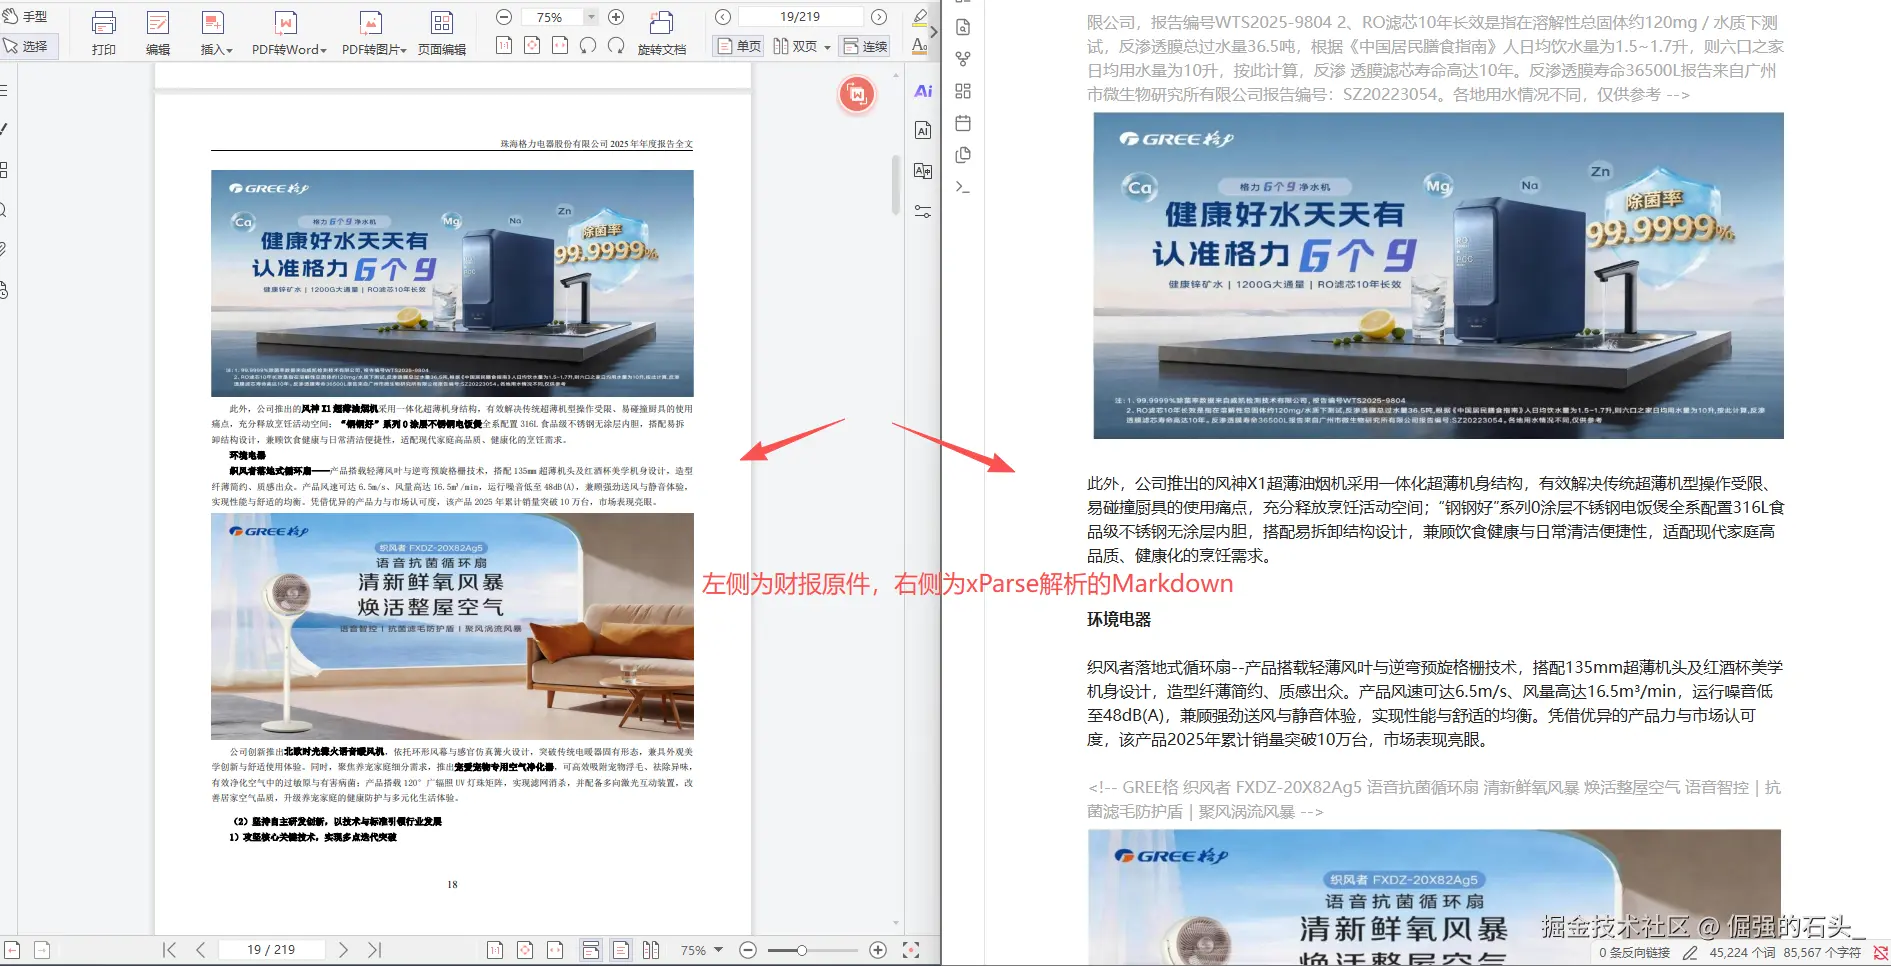This screenshot has width=1891, height=966.
Task: Zoom in with bottom bar plus
Action: point(878,950)
